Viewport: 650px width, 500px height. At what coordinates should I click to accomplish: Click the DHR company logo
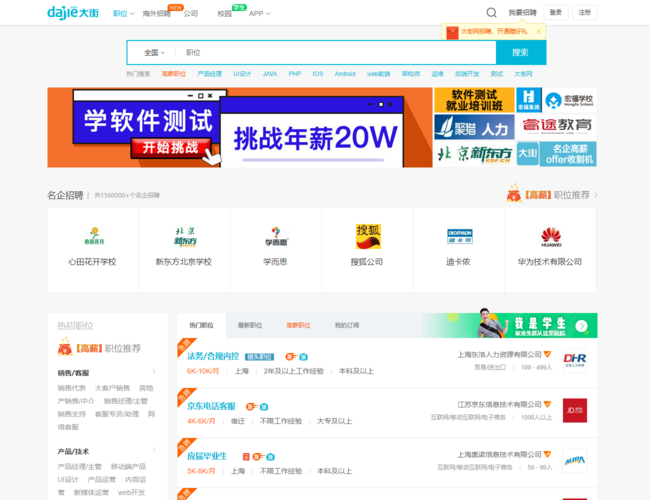click(575, 360)
